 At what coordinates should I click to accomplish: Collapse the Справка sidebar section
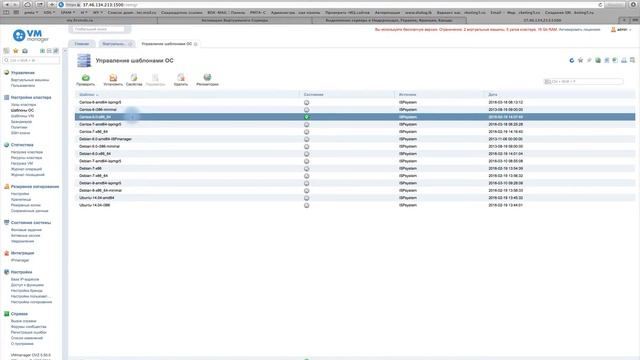click(19, 314)
